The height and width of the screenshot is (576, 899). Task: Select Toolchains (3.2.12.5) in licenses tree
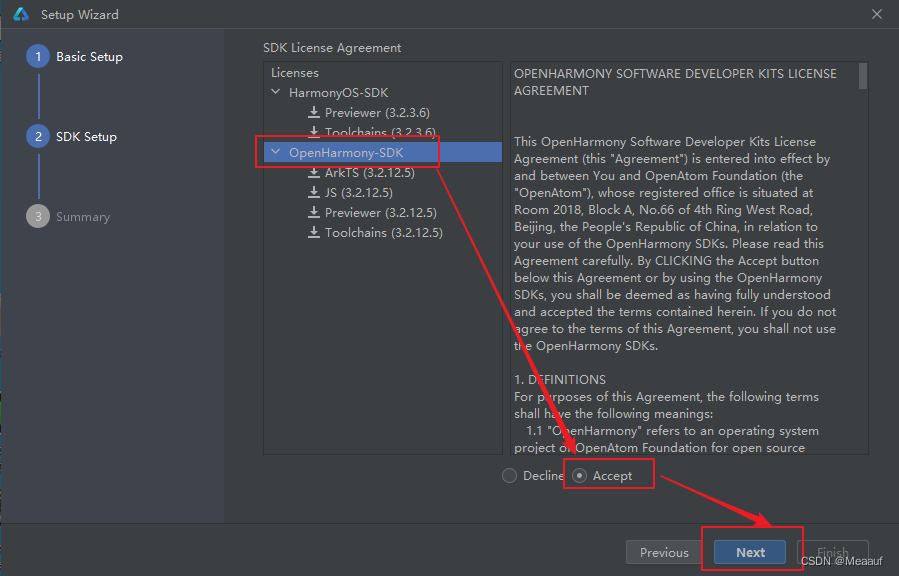[384, 233]
